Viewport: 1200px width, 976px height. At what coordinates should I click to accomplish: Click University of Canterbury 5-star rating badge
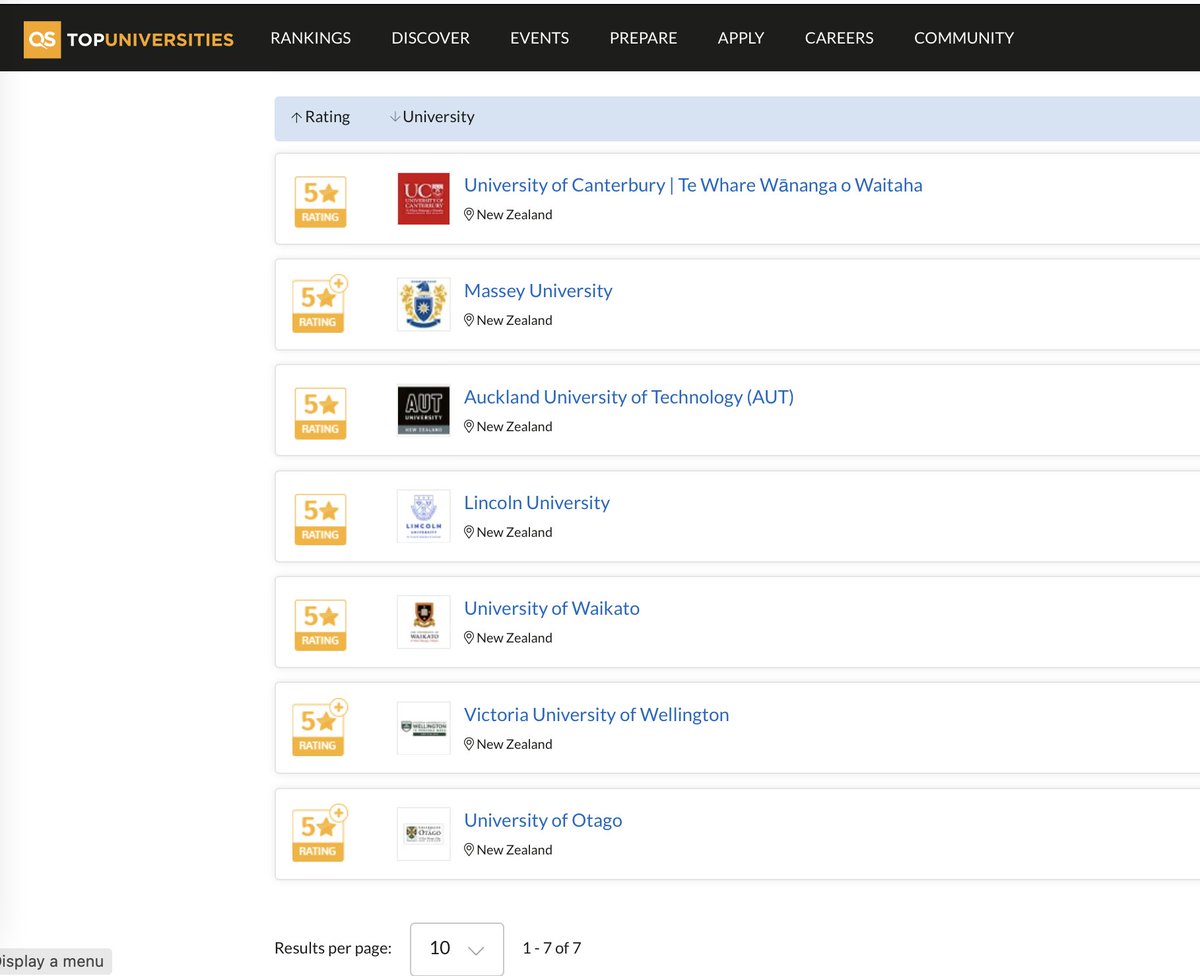pos(320,201)
